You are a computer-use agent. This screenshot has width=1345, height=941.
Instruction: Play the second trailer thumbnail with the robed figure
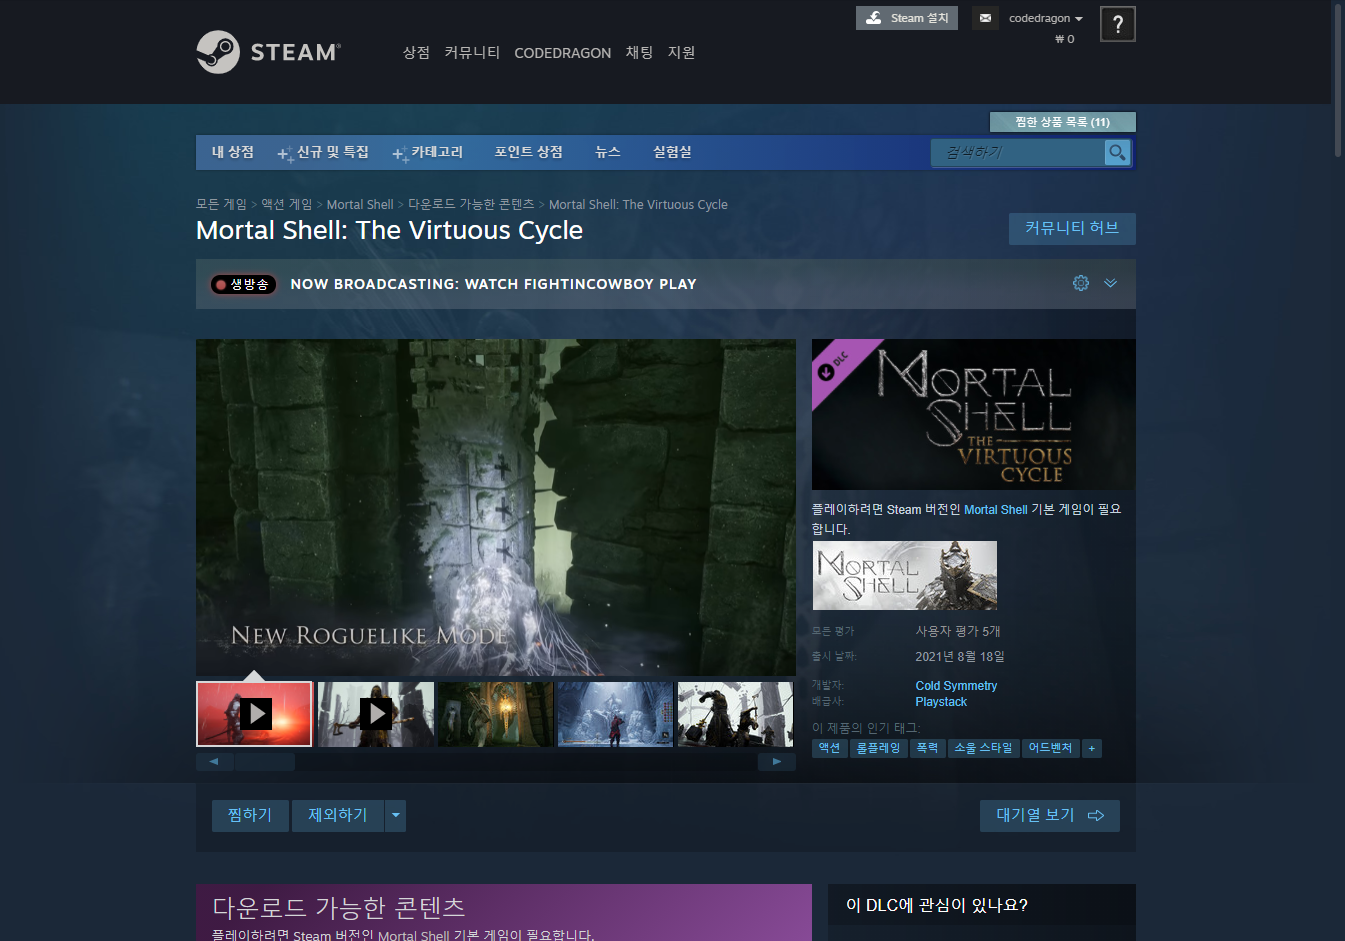(375, 714)
